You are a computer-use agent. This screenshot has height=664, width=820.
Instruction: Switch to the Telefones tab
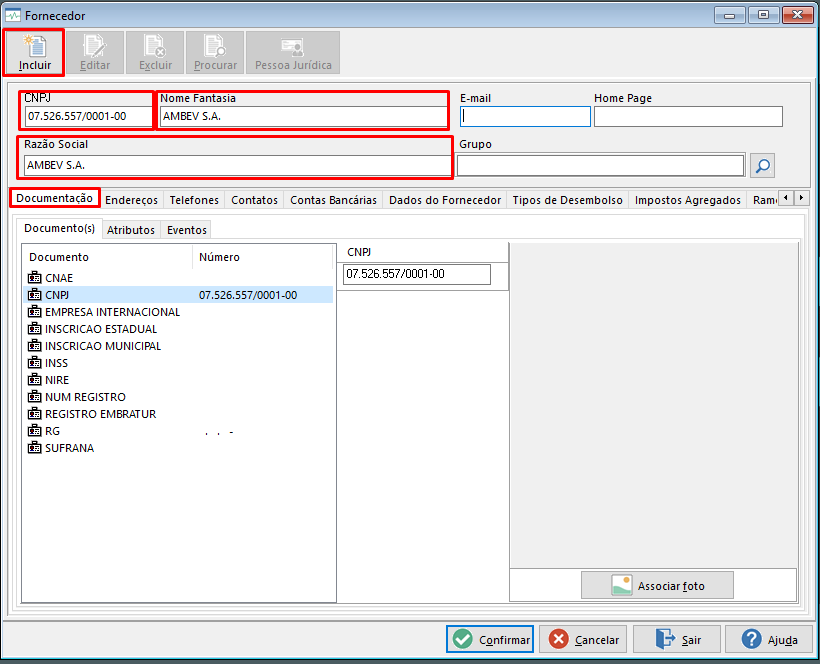pos(194,200)
